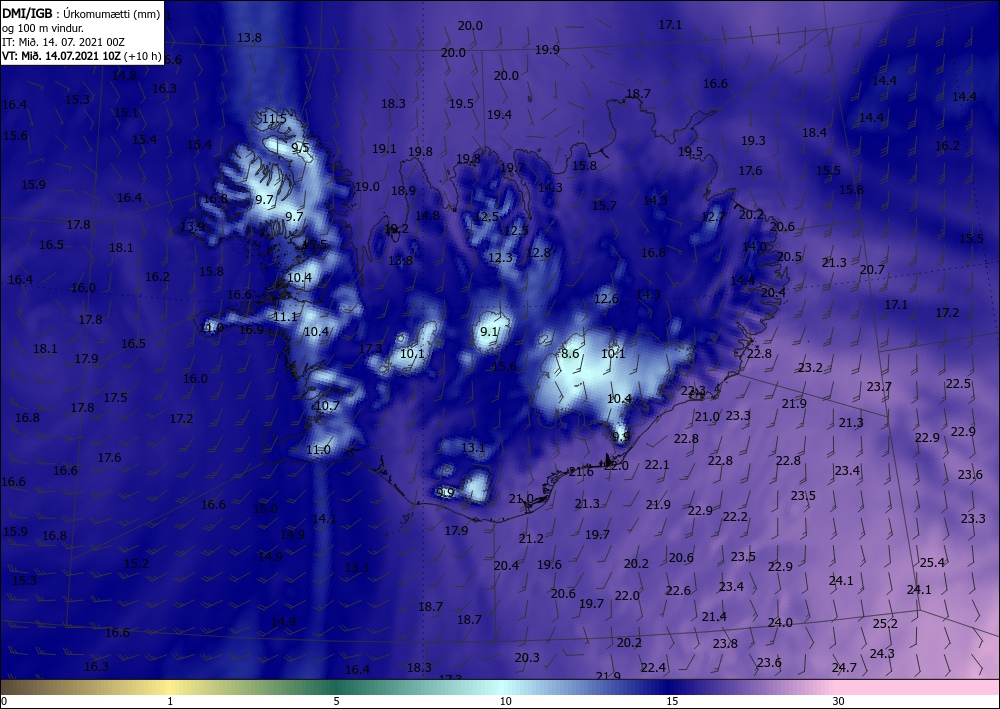Click the map value '19.0'
The height and width of the screenshot is (709, 1000).
pyautogui.click(x=367, y=187)
